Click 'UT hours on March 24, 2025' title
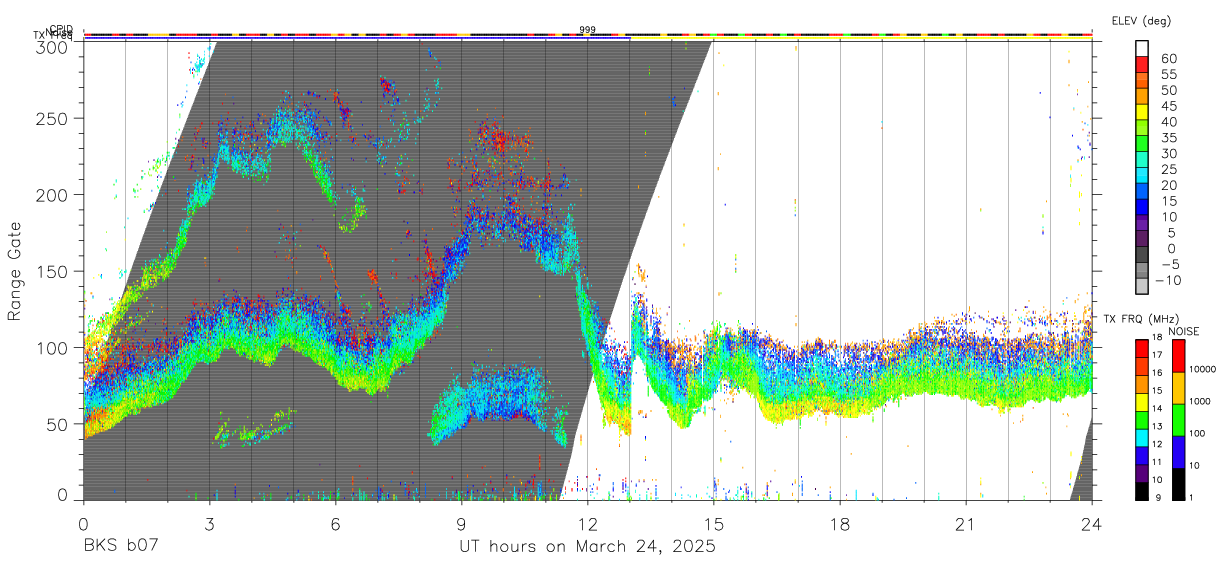Screen dimensions: 1228x567 [587, 547]
